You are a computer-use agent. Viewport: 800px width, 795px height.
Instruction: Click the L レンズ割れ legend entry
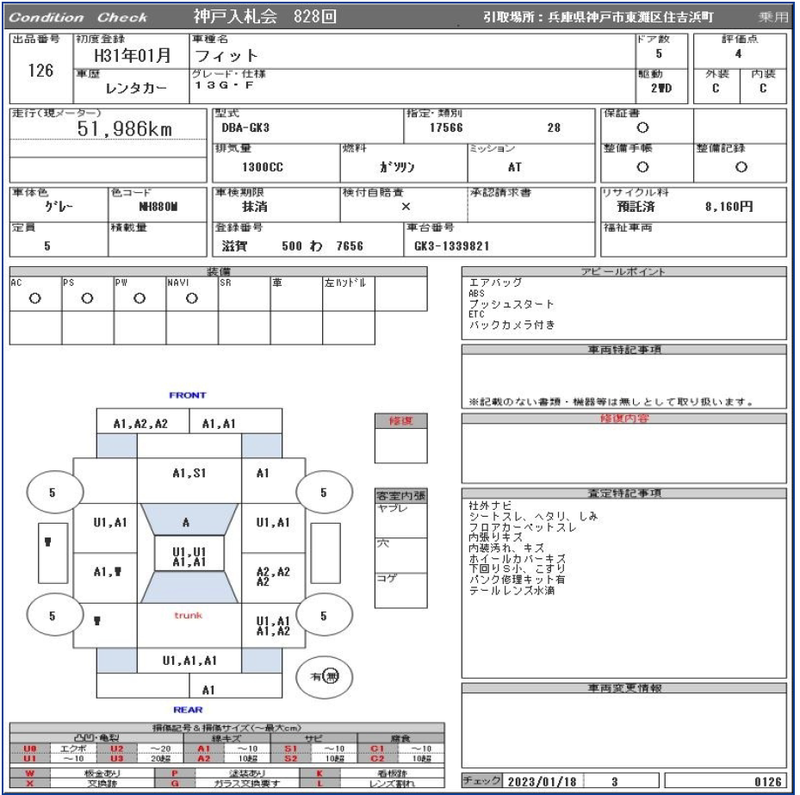[371, 783]
